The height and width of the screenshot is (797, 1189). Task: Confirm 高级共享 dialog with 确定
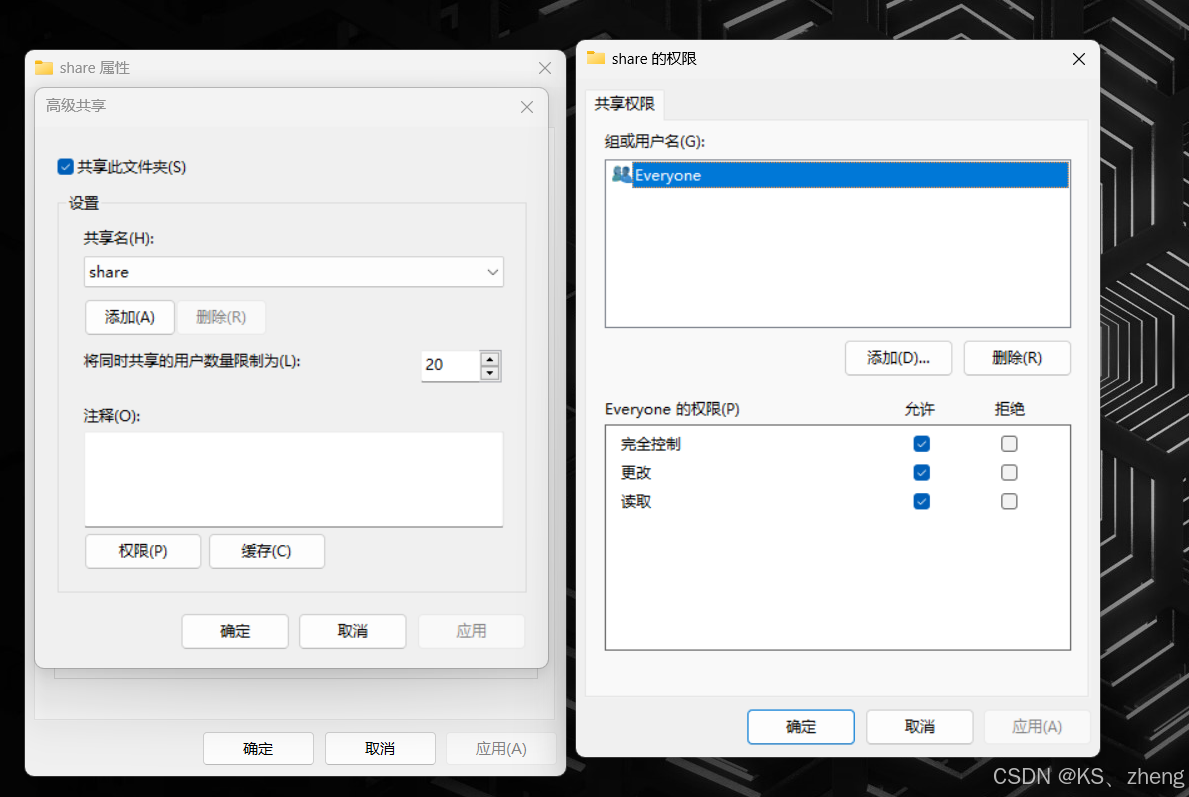[x=235, y=631]
